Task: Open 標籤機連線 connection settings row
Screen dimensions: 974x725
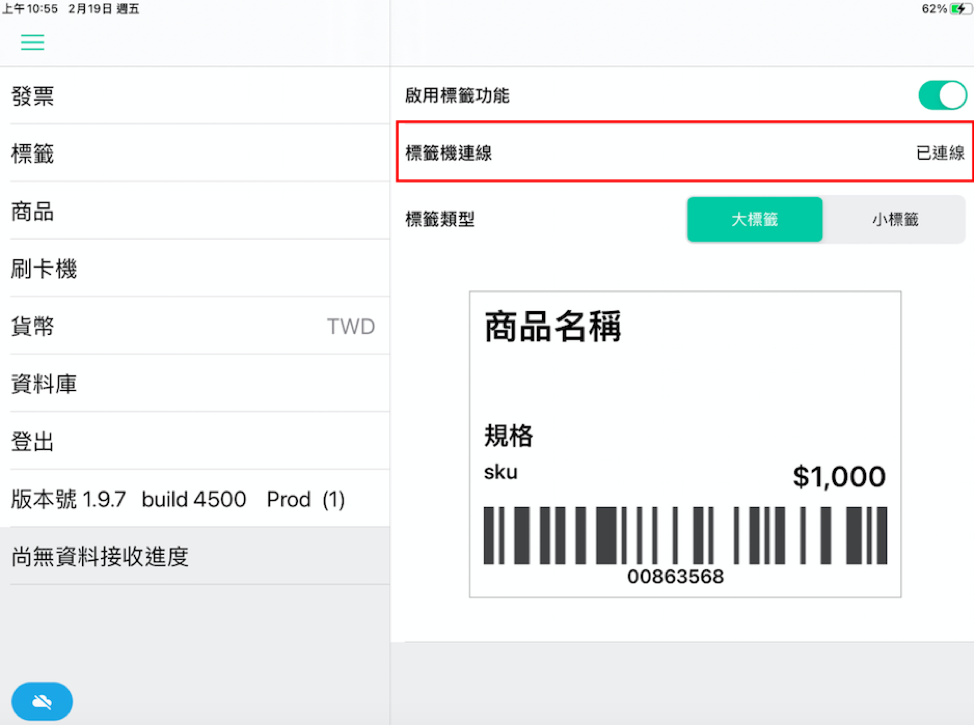Action: pos(685,152)
